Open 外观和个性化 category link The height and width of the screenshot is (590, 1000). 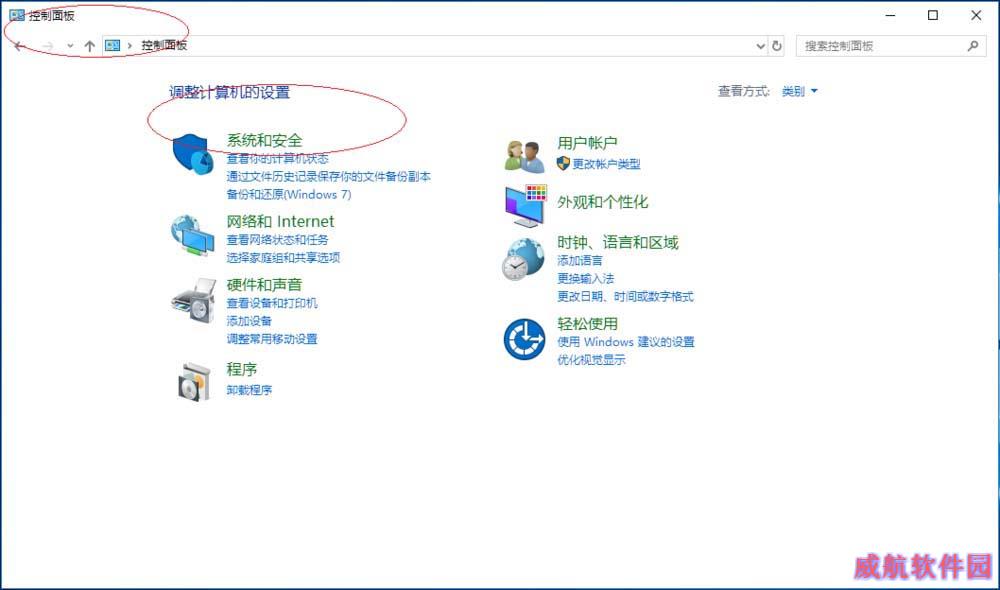603,202
